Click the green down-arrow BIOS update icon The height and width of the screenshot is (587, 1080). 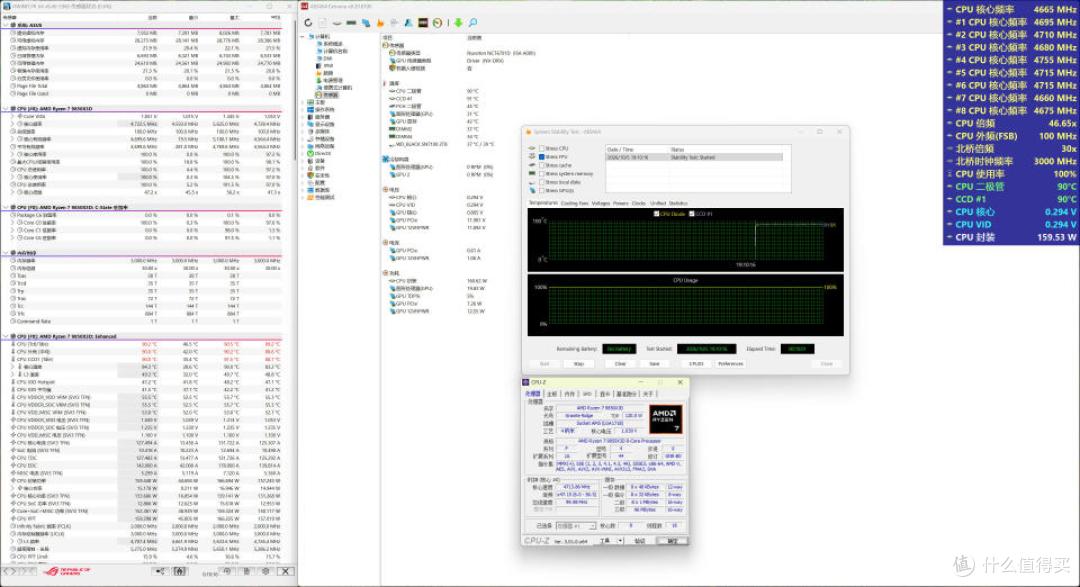click(458, 23)
